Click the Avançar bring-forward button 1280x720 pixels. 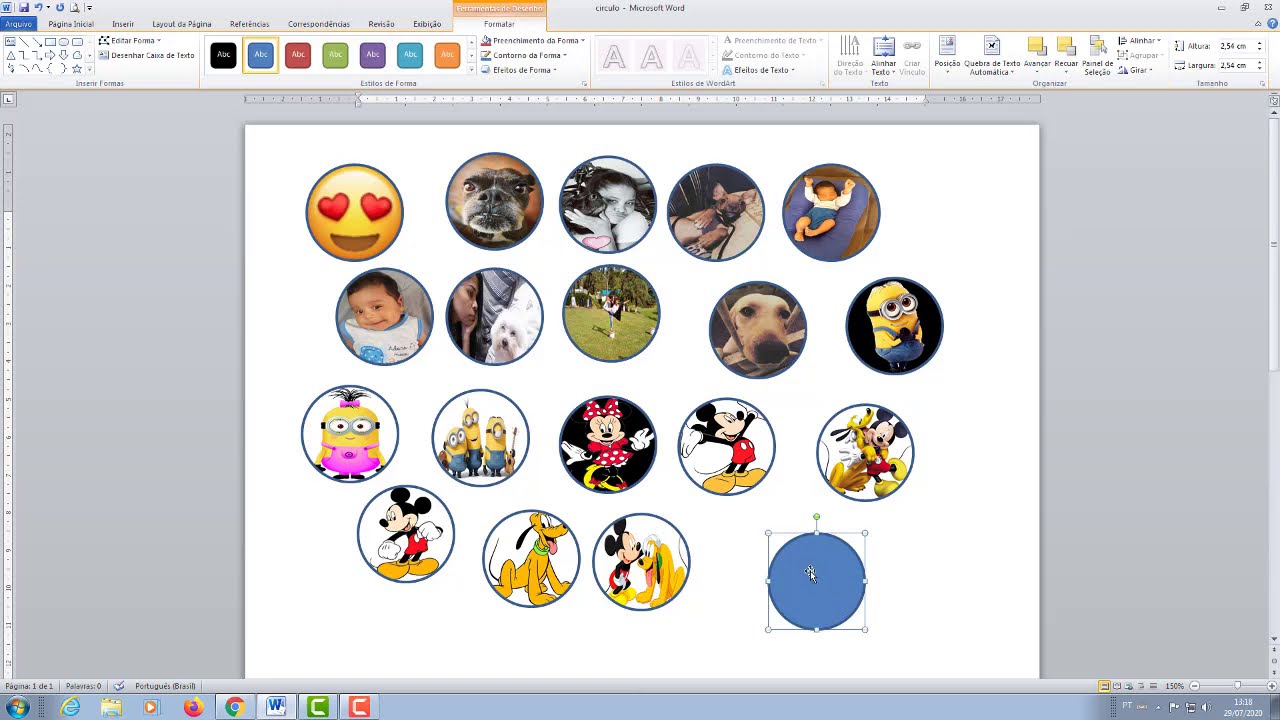click(x=1037, y=56)
